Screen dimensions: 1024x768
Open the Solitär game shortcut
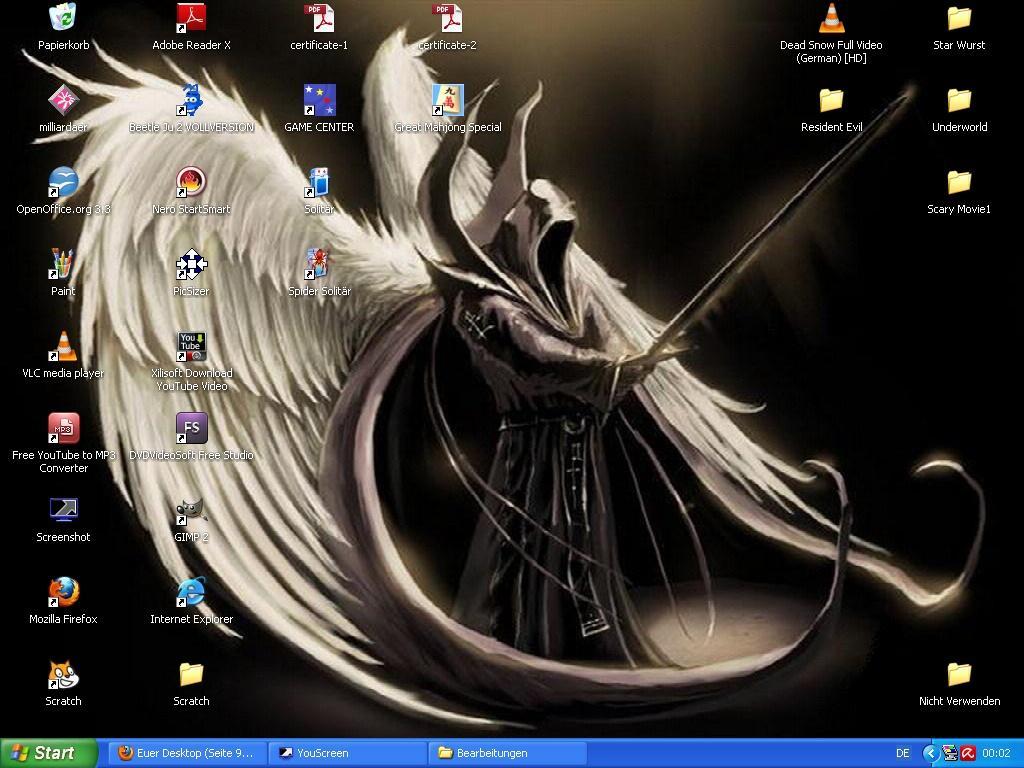(x=319, y=182)
